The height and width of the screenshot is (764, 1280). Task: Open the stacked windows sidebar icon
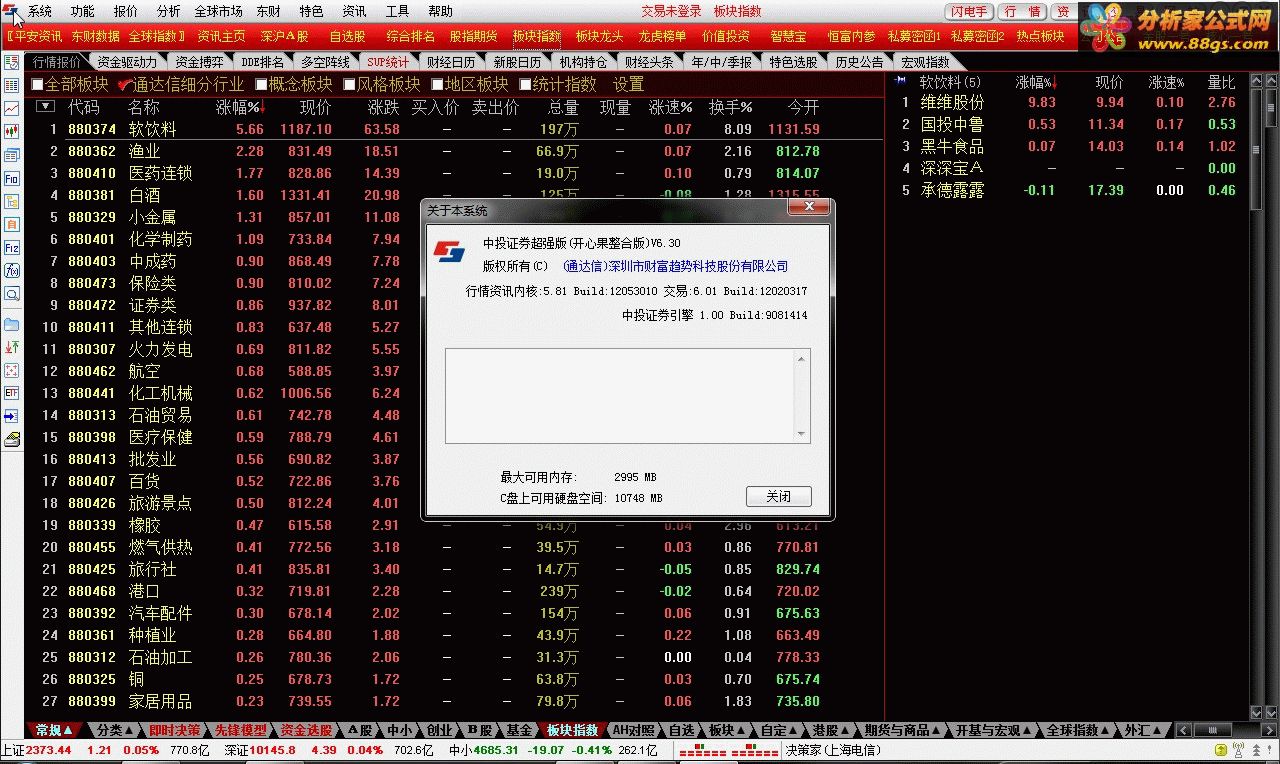(12, 156)
